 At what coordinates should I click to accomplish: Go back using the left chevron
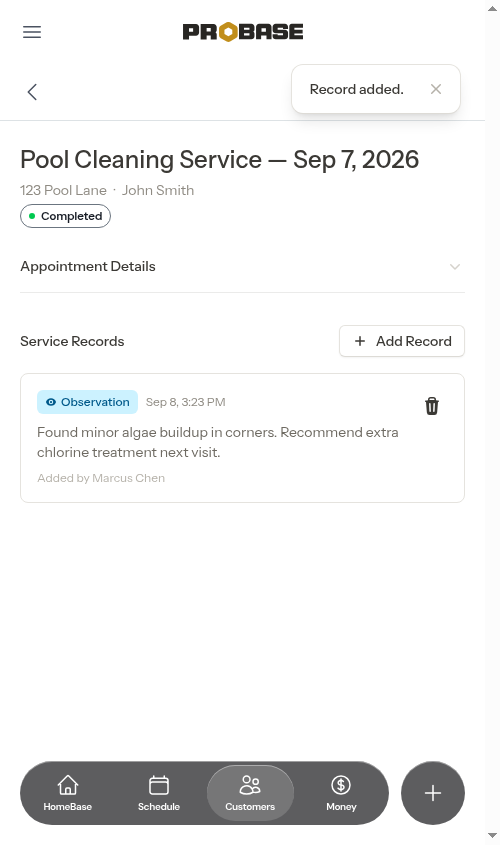pyautogui.click(x=32, y=92)
